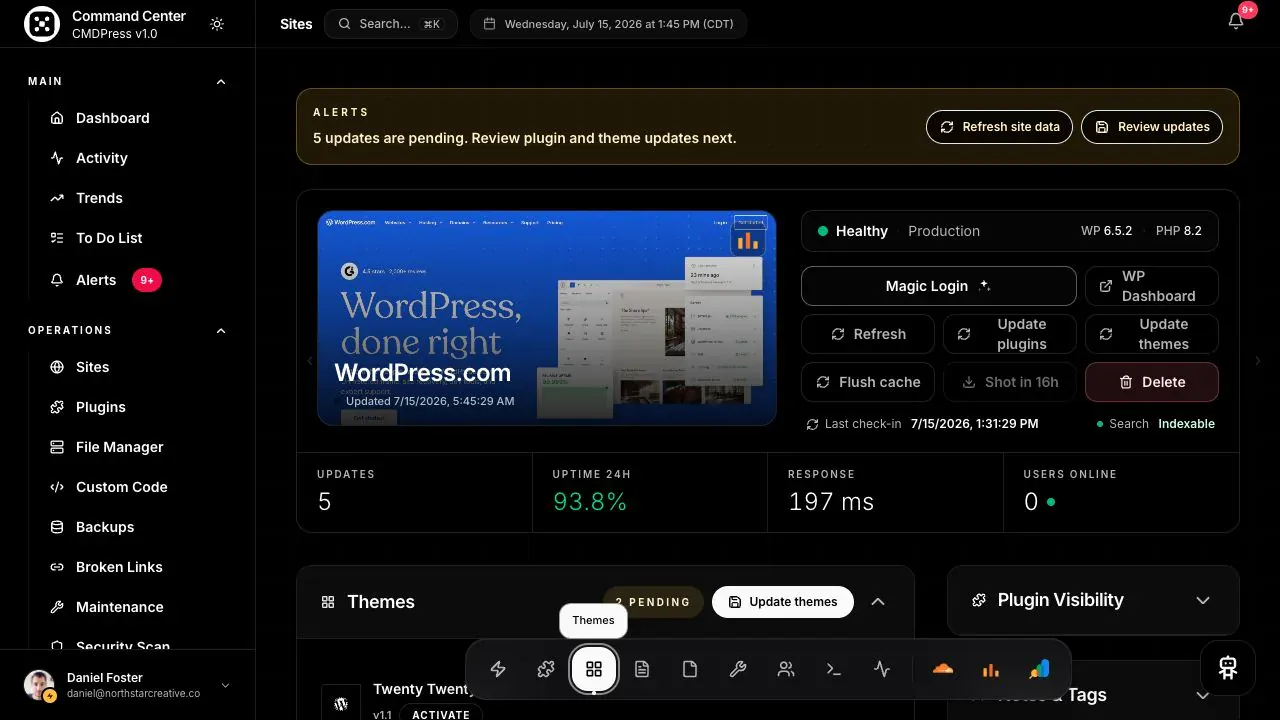Click the Delete site button
This screenshot has width=1280, height=720.
tap(1151, 382)
